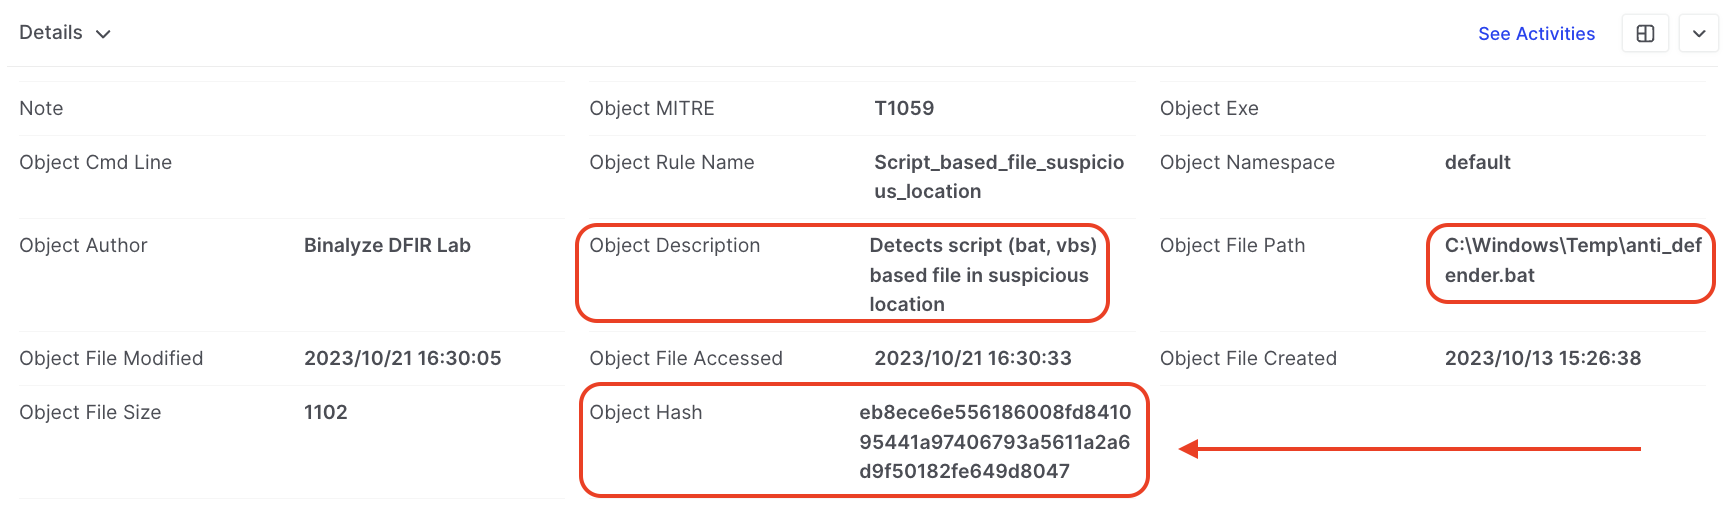The width and height of the screenshot is (1732, 530).
Task: Click the Object File Size value 1102
Action: tap(325, 412)
